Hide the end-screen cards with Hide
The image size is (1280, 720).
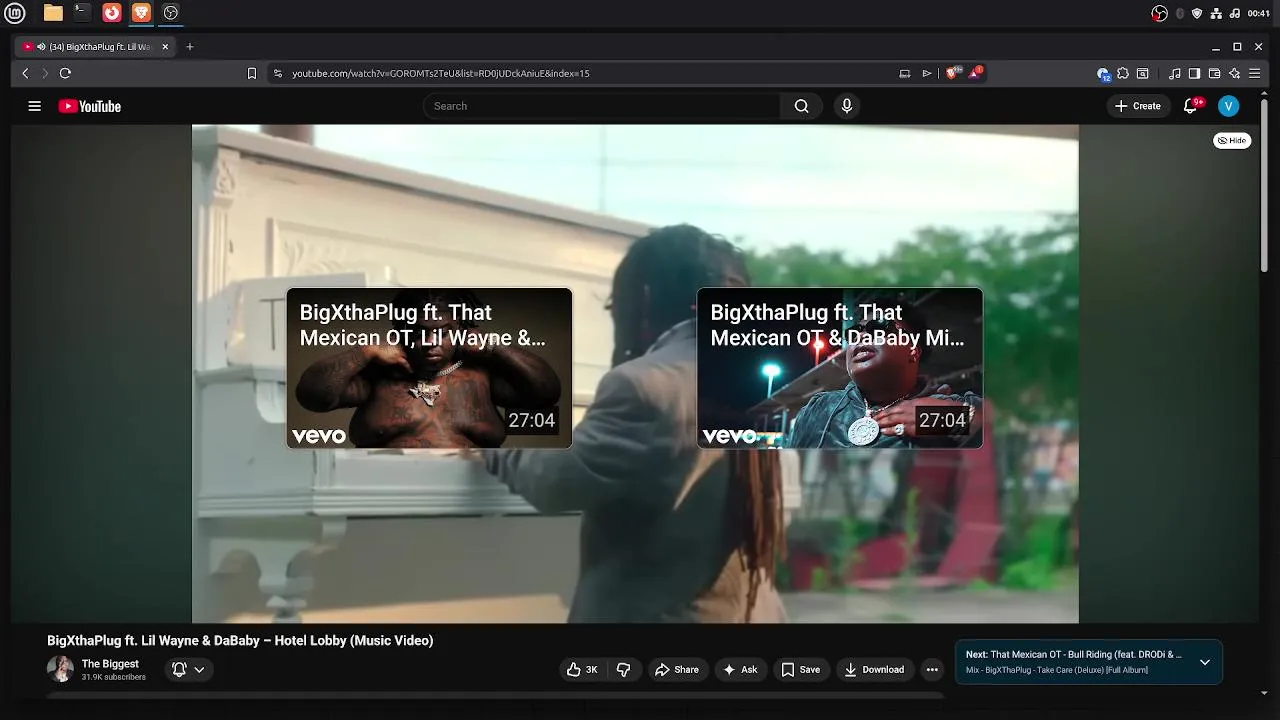pos(1232,141)
